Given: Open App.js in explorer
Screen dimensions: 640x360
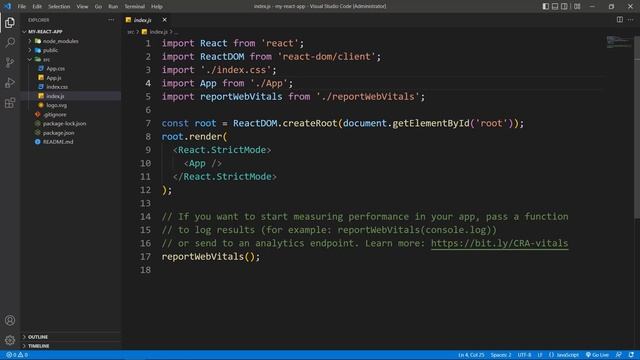Looking at the screenshot, I should pos(53,78).
